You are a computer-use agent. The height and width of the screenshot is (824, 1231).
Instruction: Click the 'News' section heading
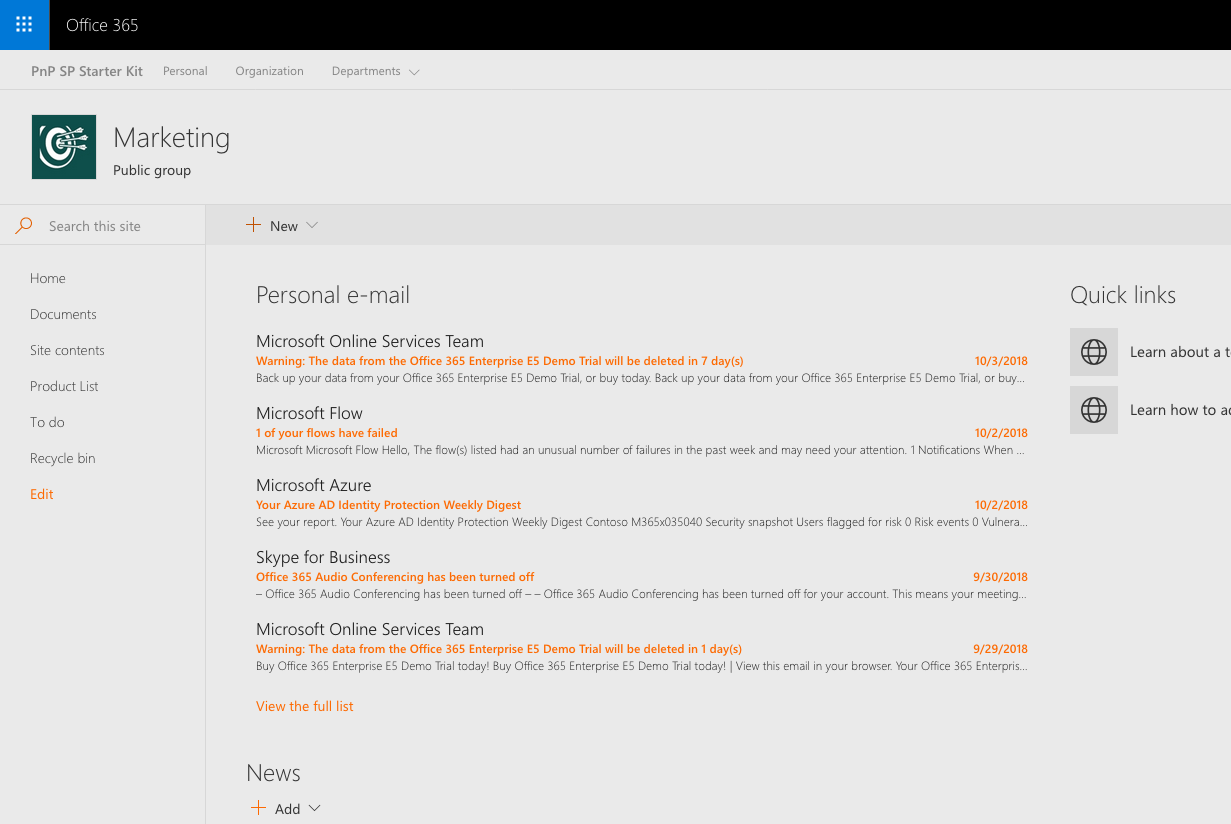[x=273, y=773]
